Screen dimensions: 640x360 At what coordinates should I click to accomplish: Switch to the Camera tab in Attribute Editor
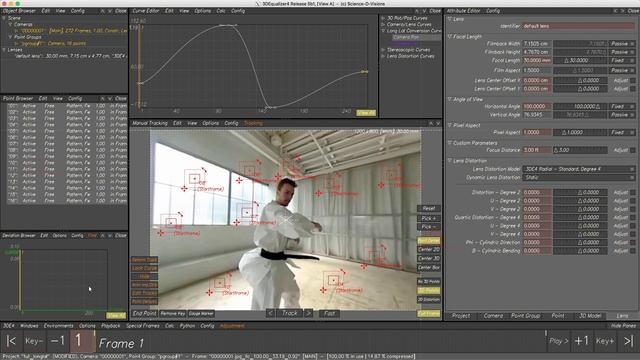pos(493,316)
